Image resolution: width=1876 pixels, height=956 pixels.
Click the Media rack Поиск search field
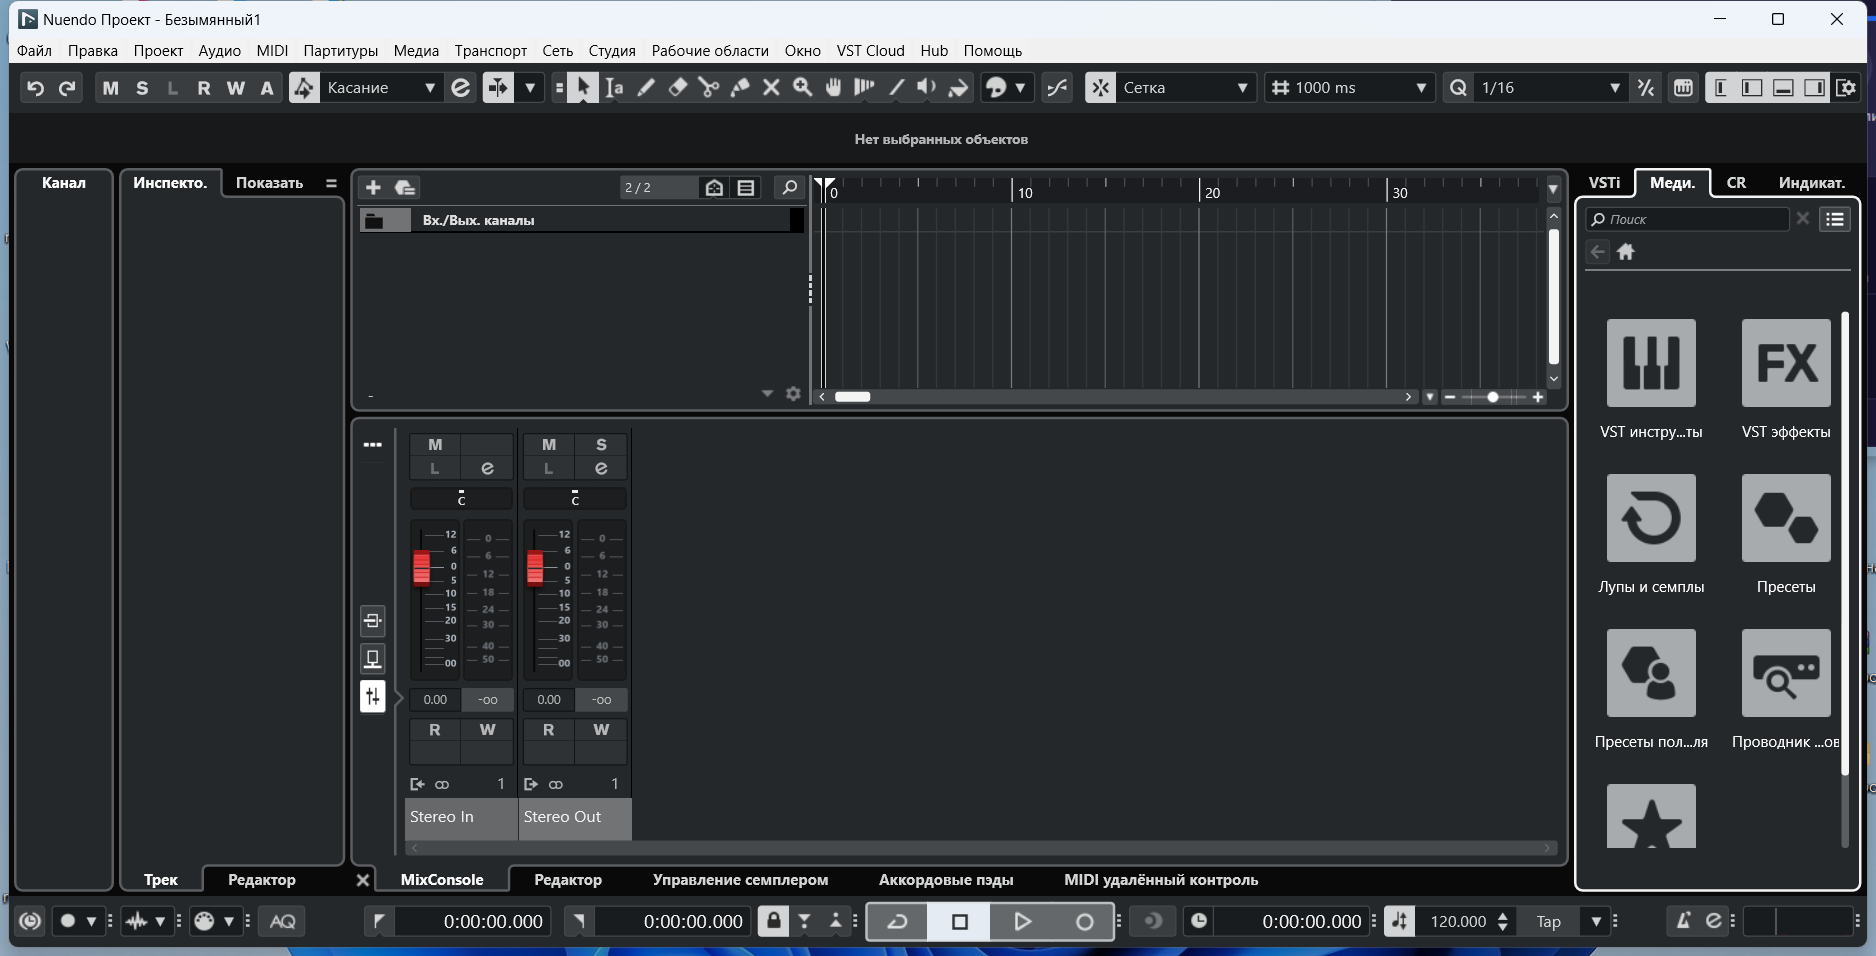(x=1688, y=219)
